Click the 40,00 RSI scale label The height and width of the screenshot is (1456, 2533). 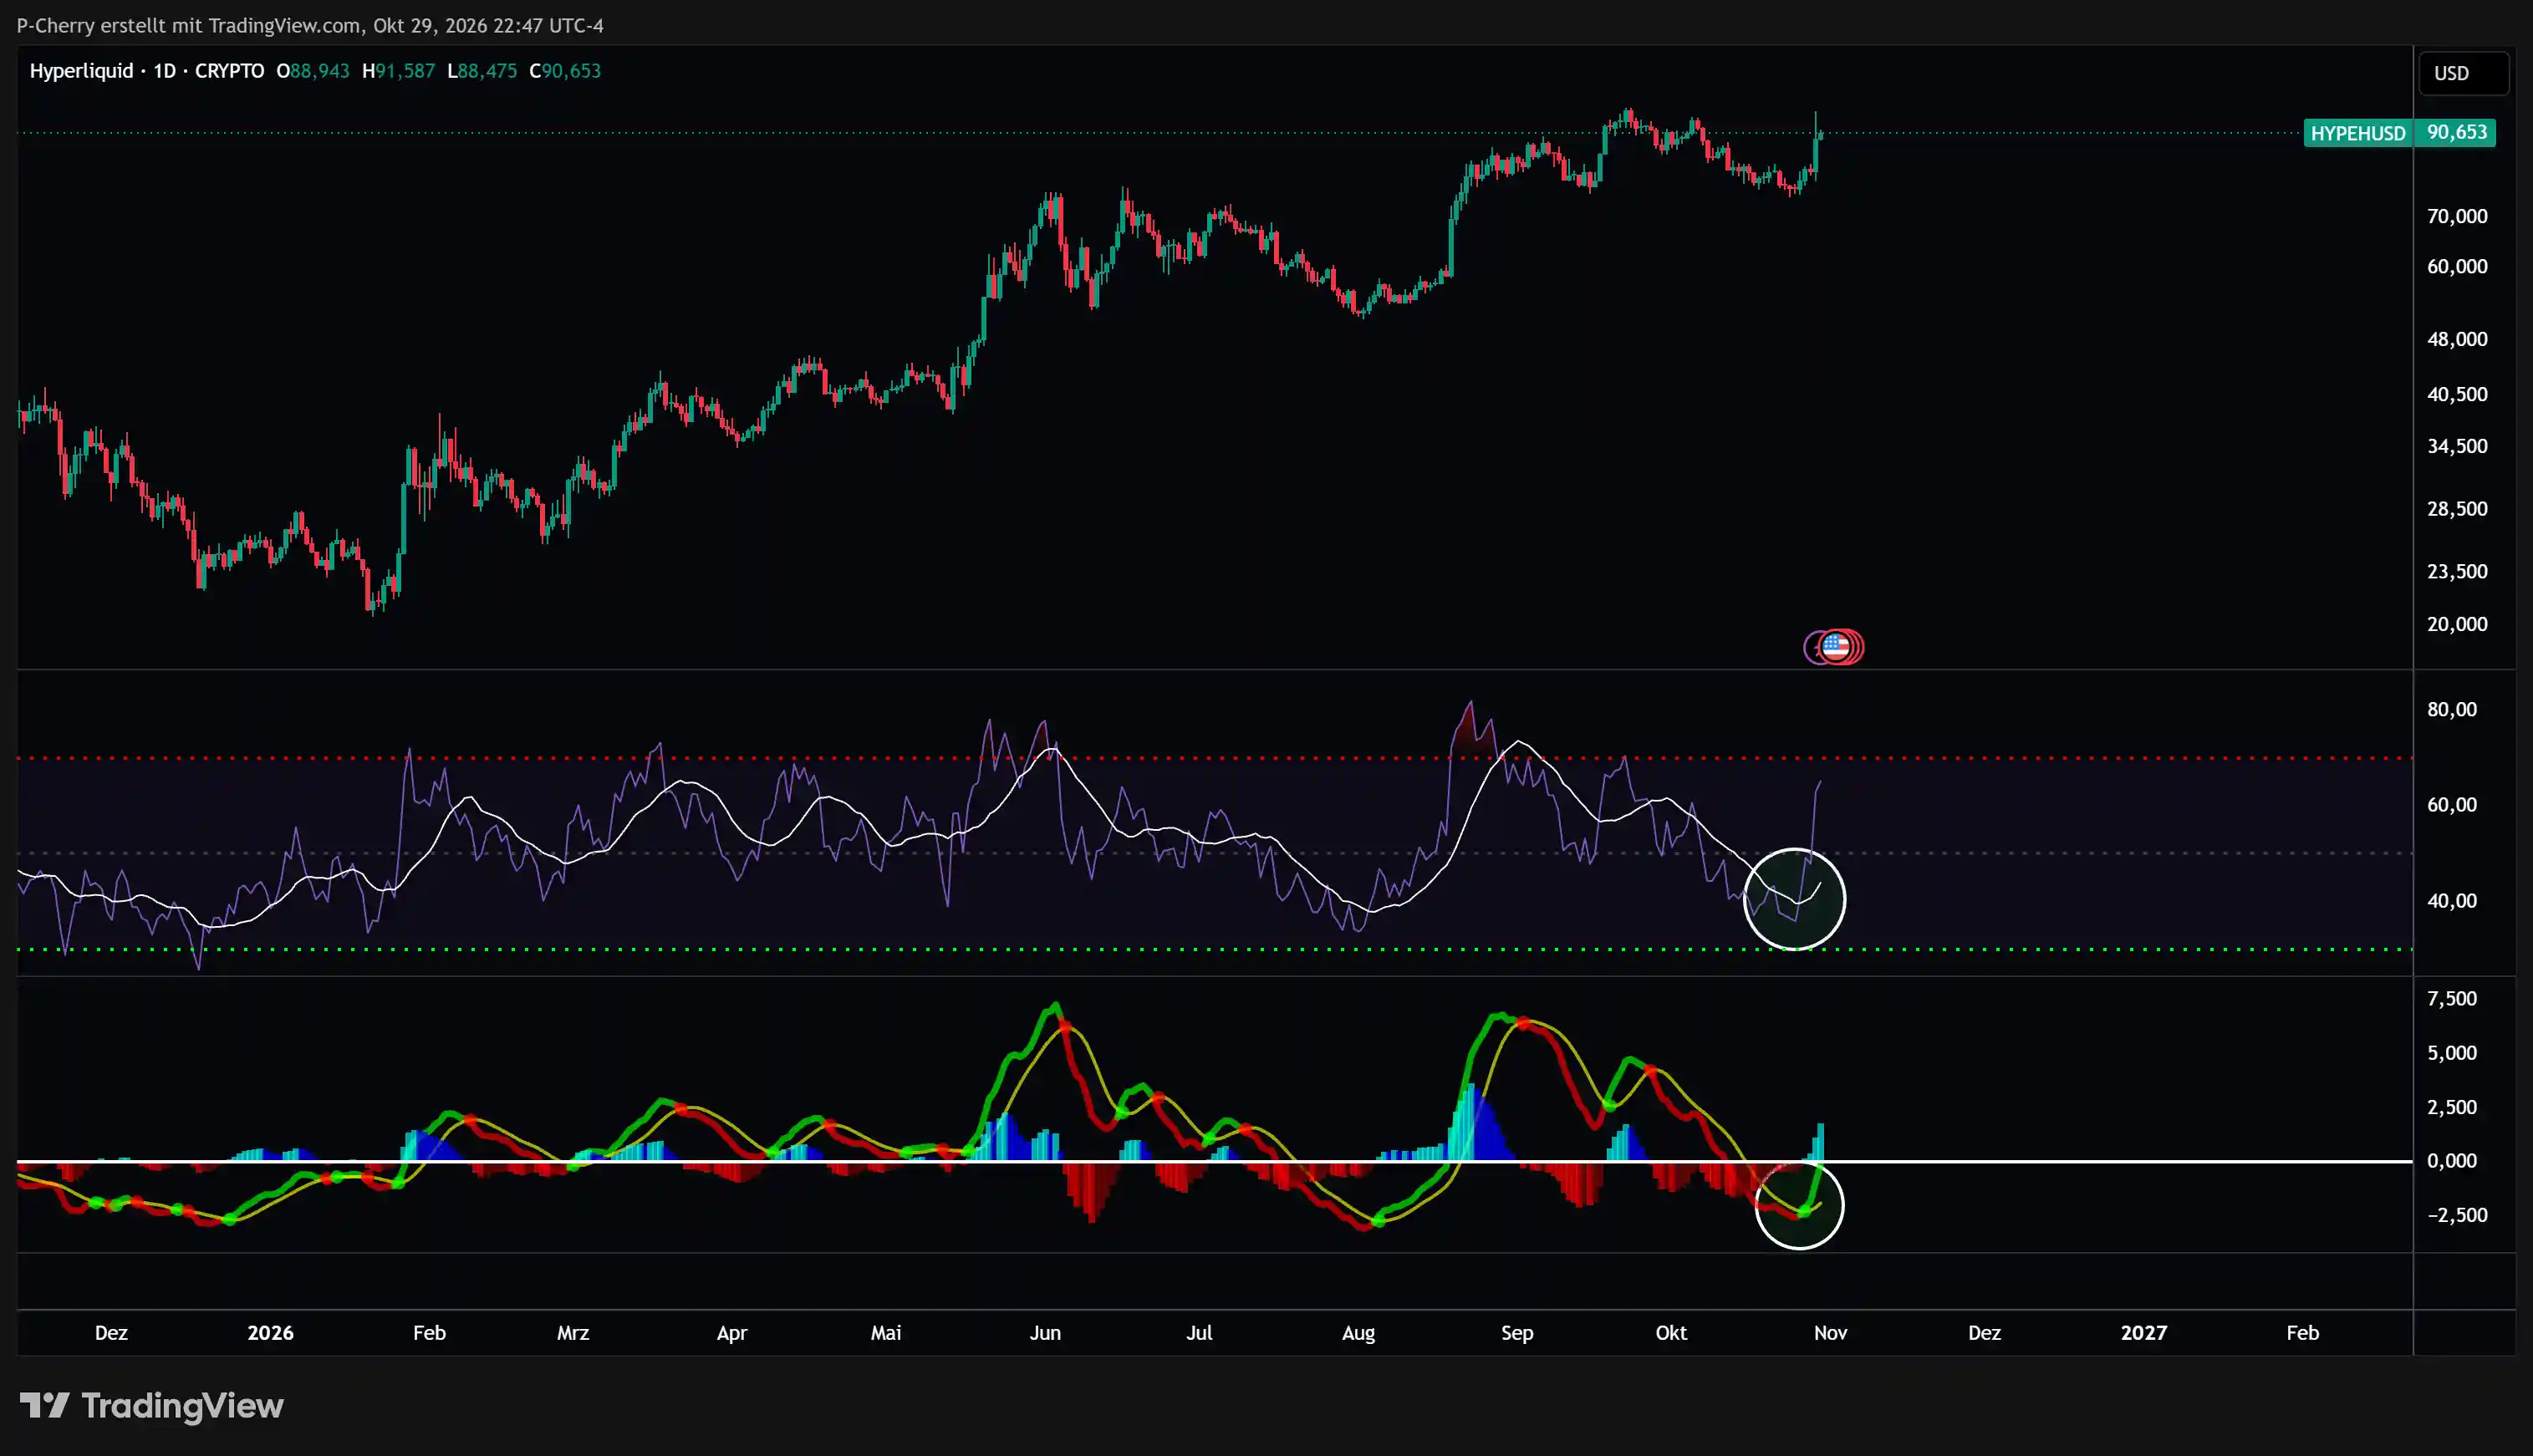coord(2452,901)
